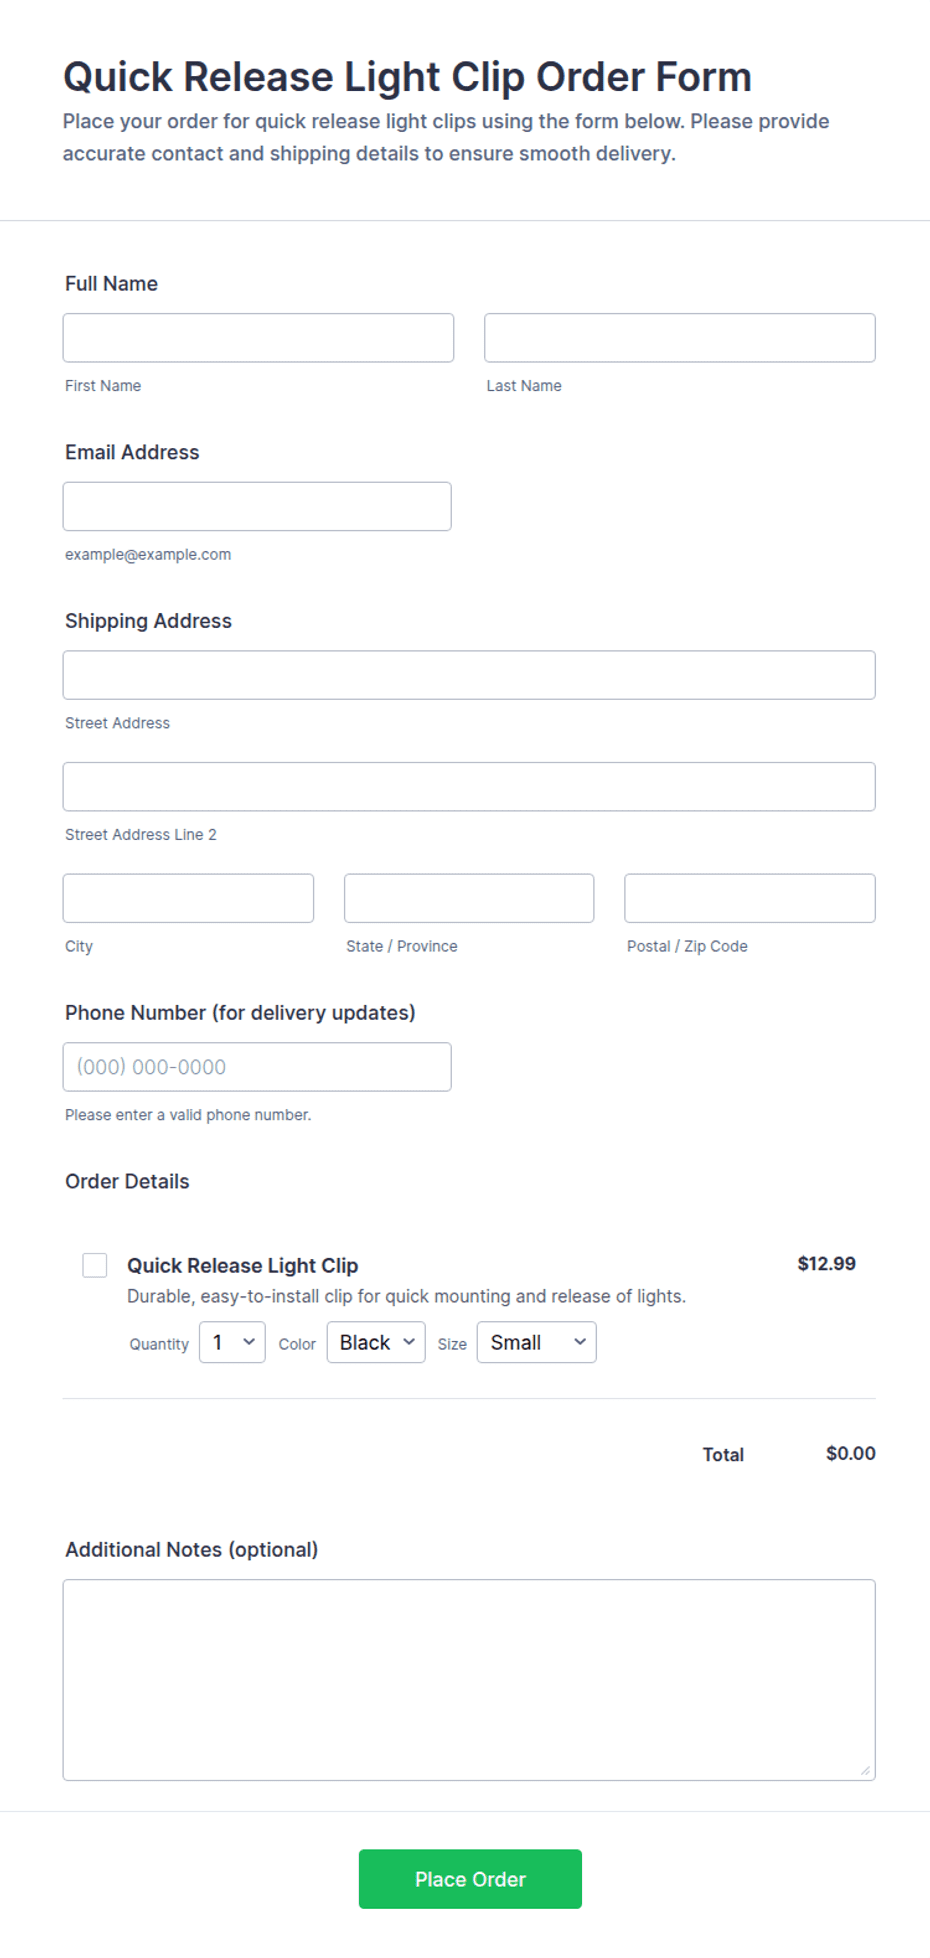Click into the Email Address field
This screenshot has height=1958, width=930.
tap(257, 506)
